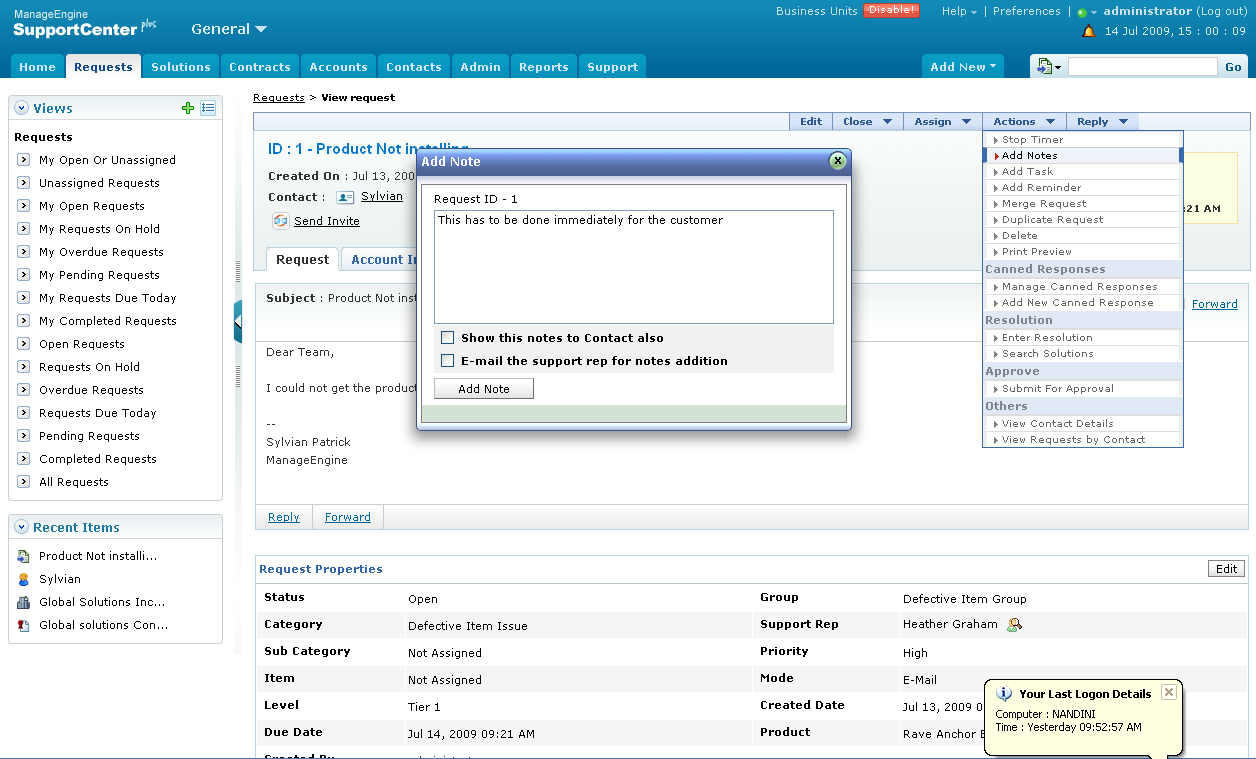Click the list view icon in Views panel
The height and width of the screenshot is (759, 1256).
click(x=208, y=108)
